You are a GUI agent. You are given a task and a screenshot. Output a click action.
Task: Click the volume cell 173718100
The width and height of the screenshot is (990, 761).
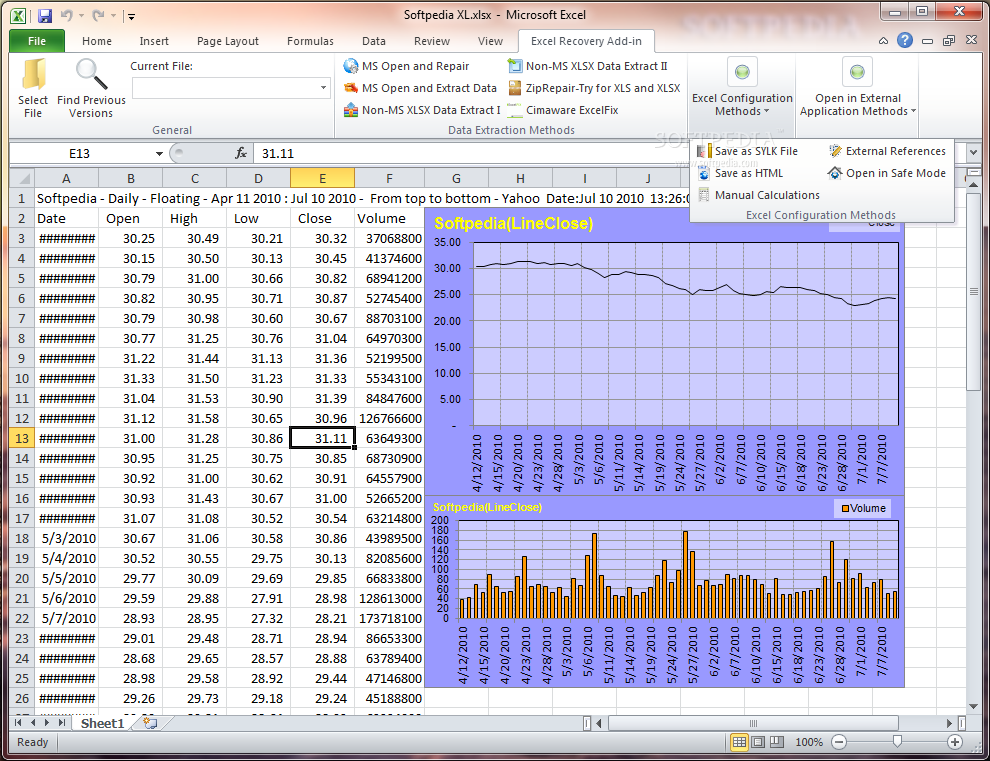coord(390,618)
